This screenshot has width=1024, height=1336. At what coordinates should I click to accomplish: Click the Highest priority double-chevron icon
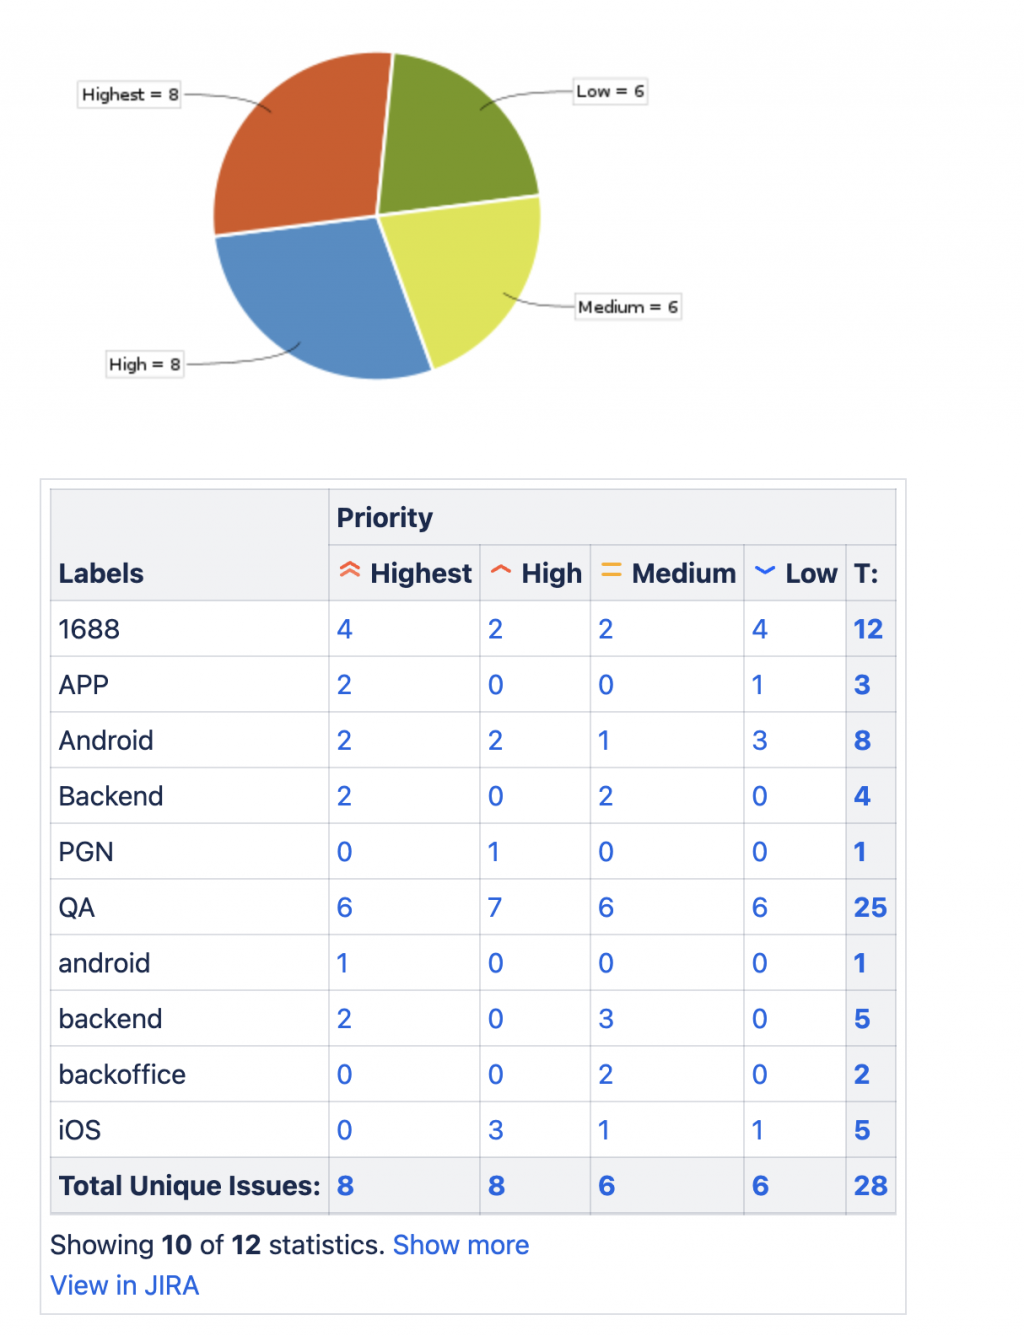(x=349, y=571)
